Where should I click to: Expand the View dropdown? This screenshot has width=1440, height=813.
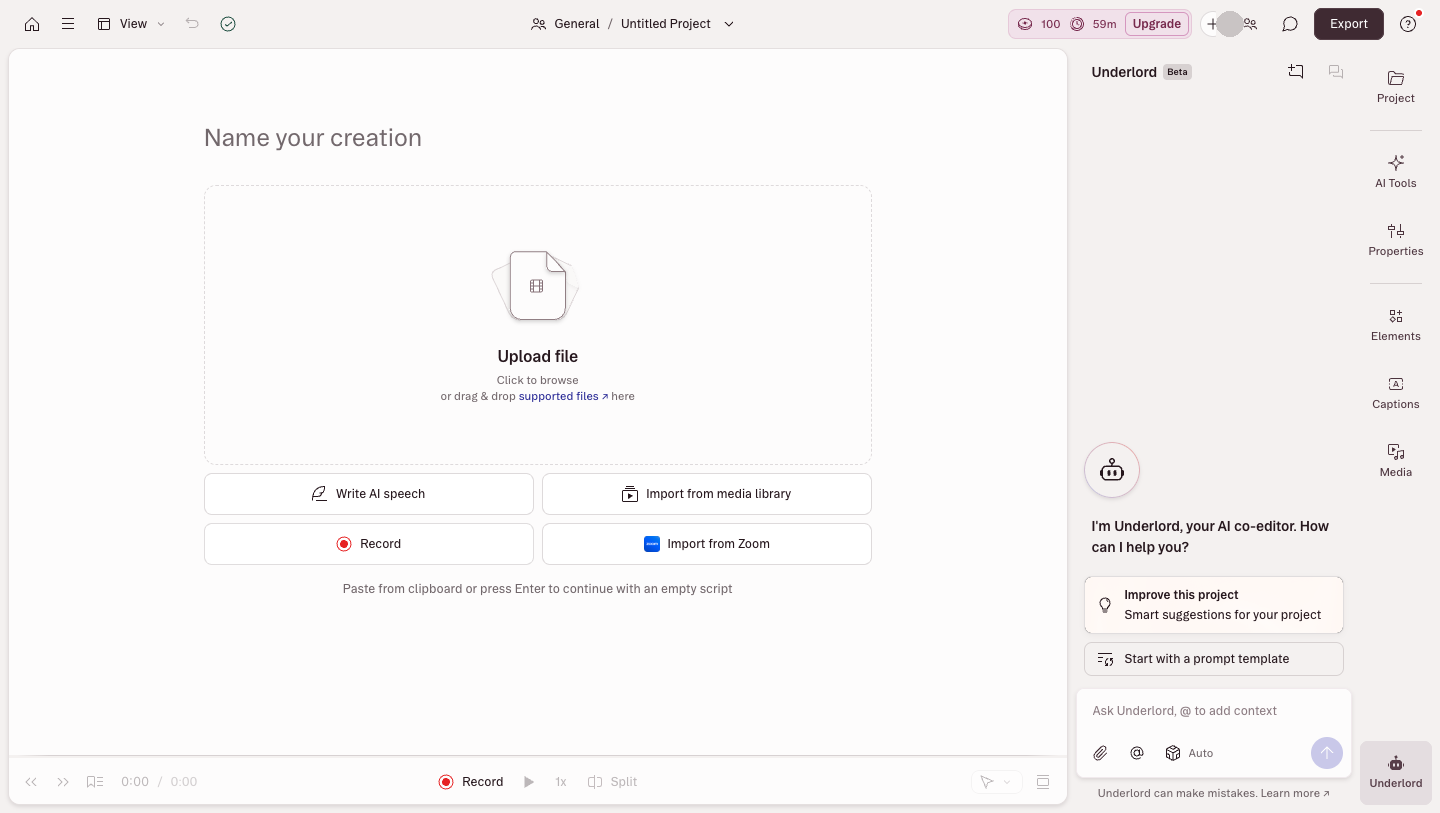click(x=131, y=24)
